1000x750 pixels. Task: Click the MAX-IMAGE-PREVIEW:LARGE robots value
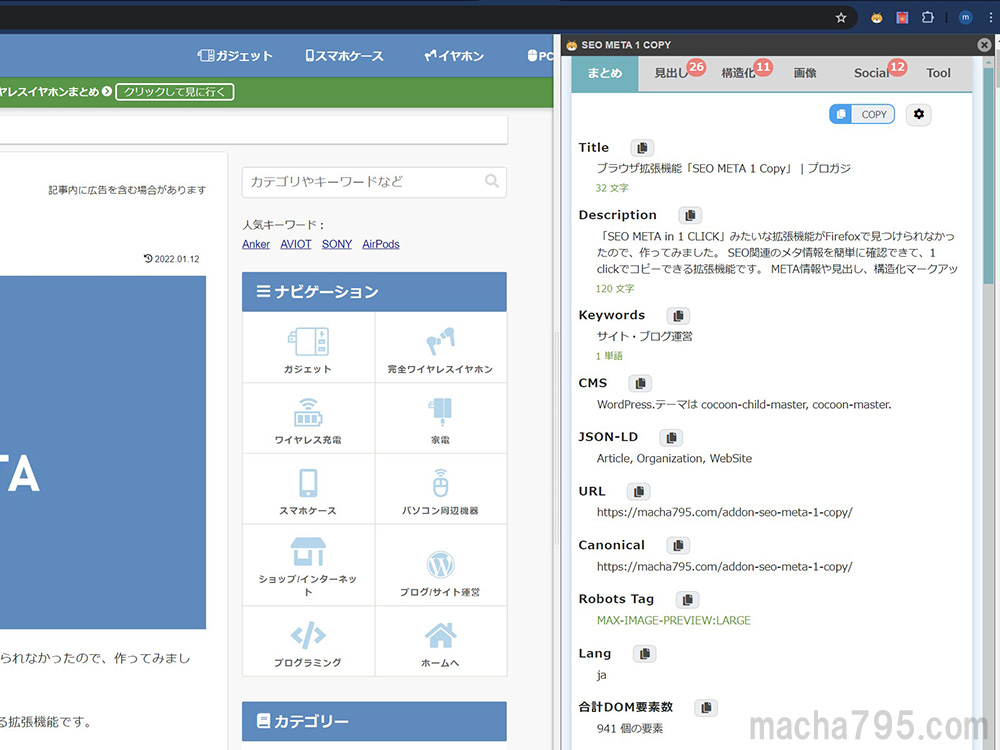[x=673, y=621]
